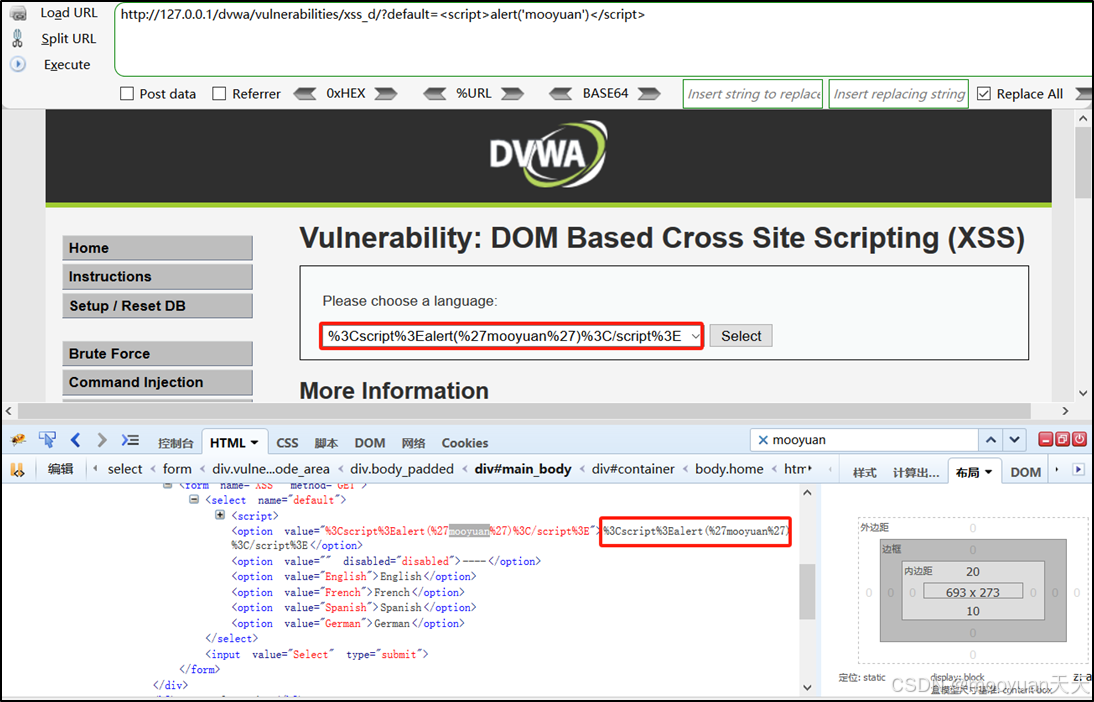Deactivate Firebug with the power button
This screenshot has width=1094, height=702.
tap(1079, 439)
